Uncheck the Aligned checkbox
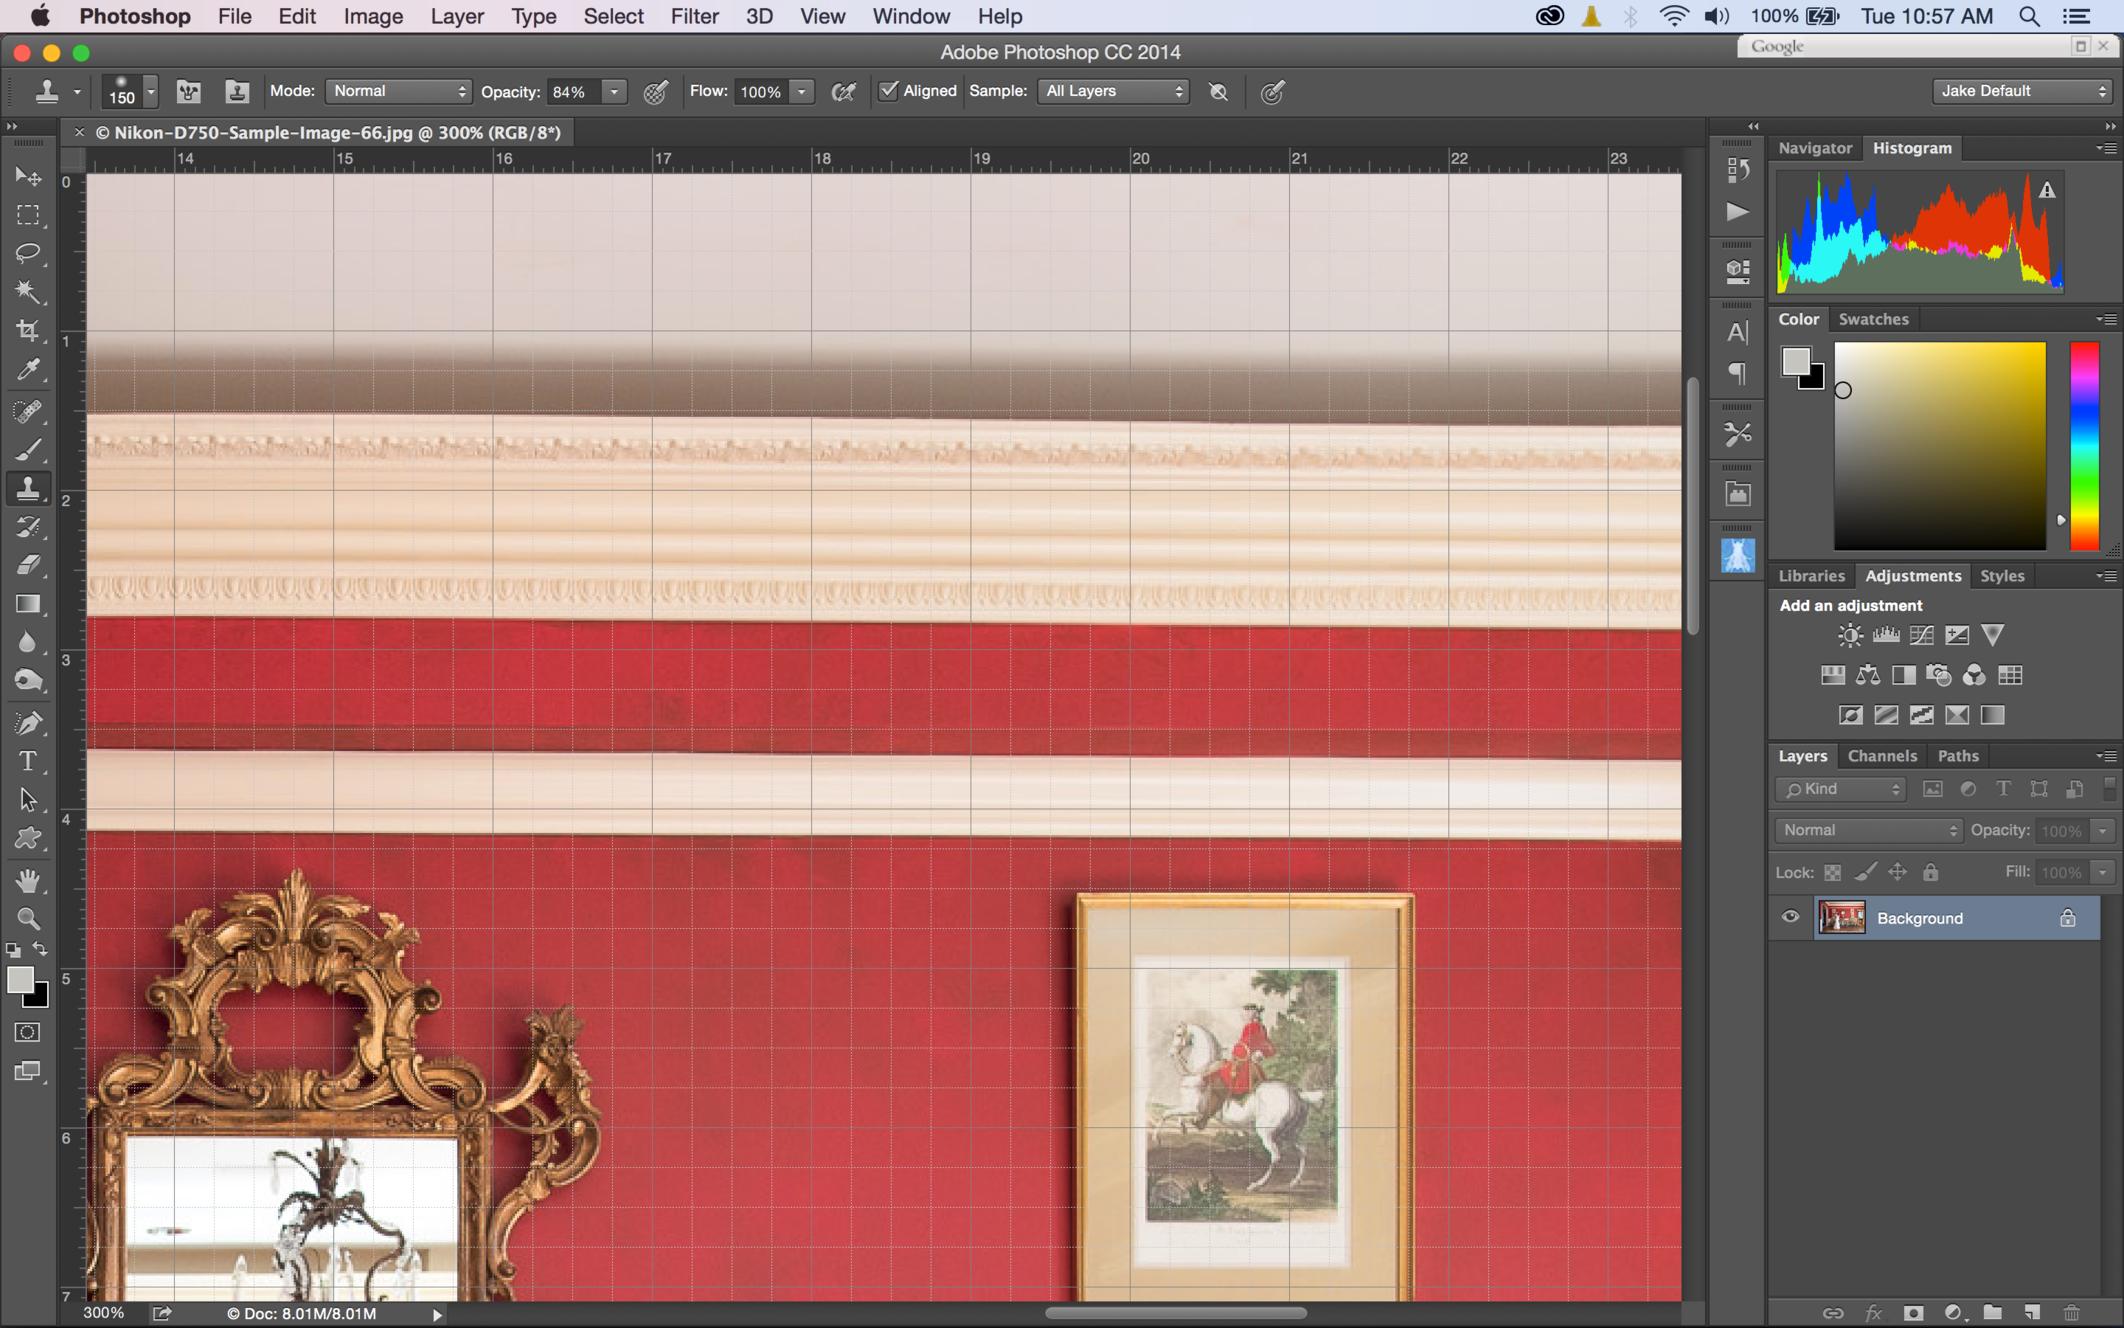This screenshot has width=2124, height=1328. click(888, 91)
